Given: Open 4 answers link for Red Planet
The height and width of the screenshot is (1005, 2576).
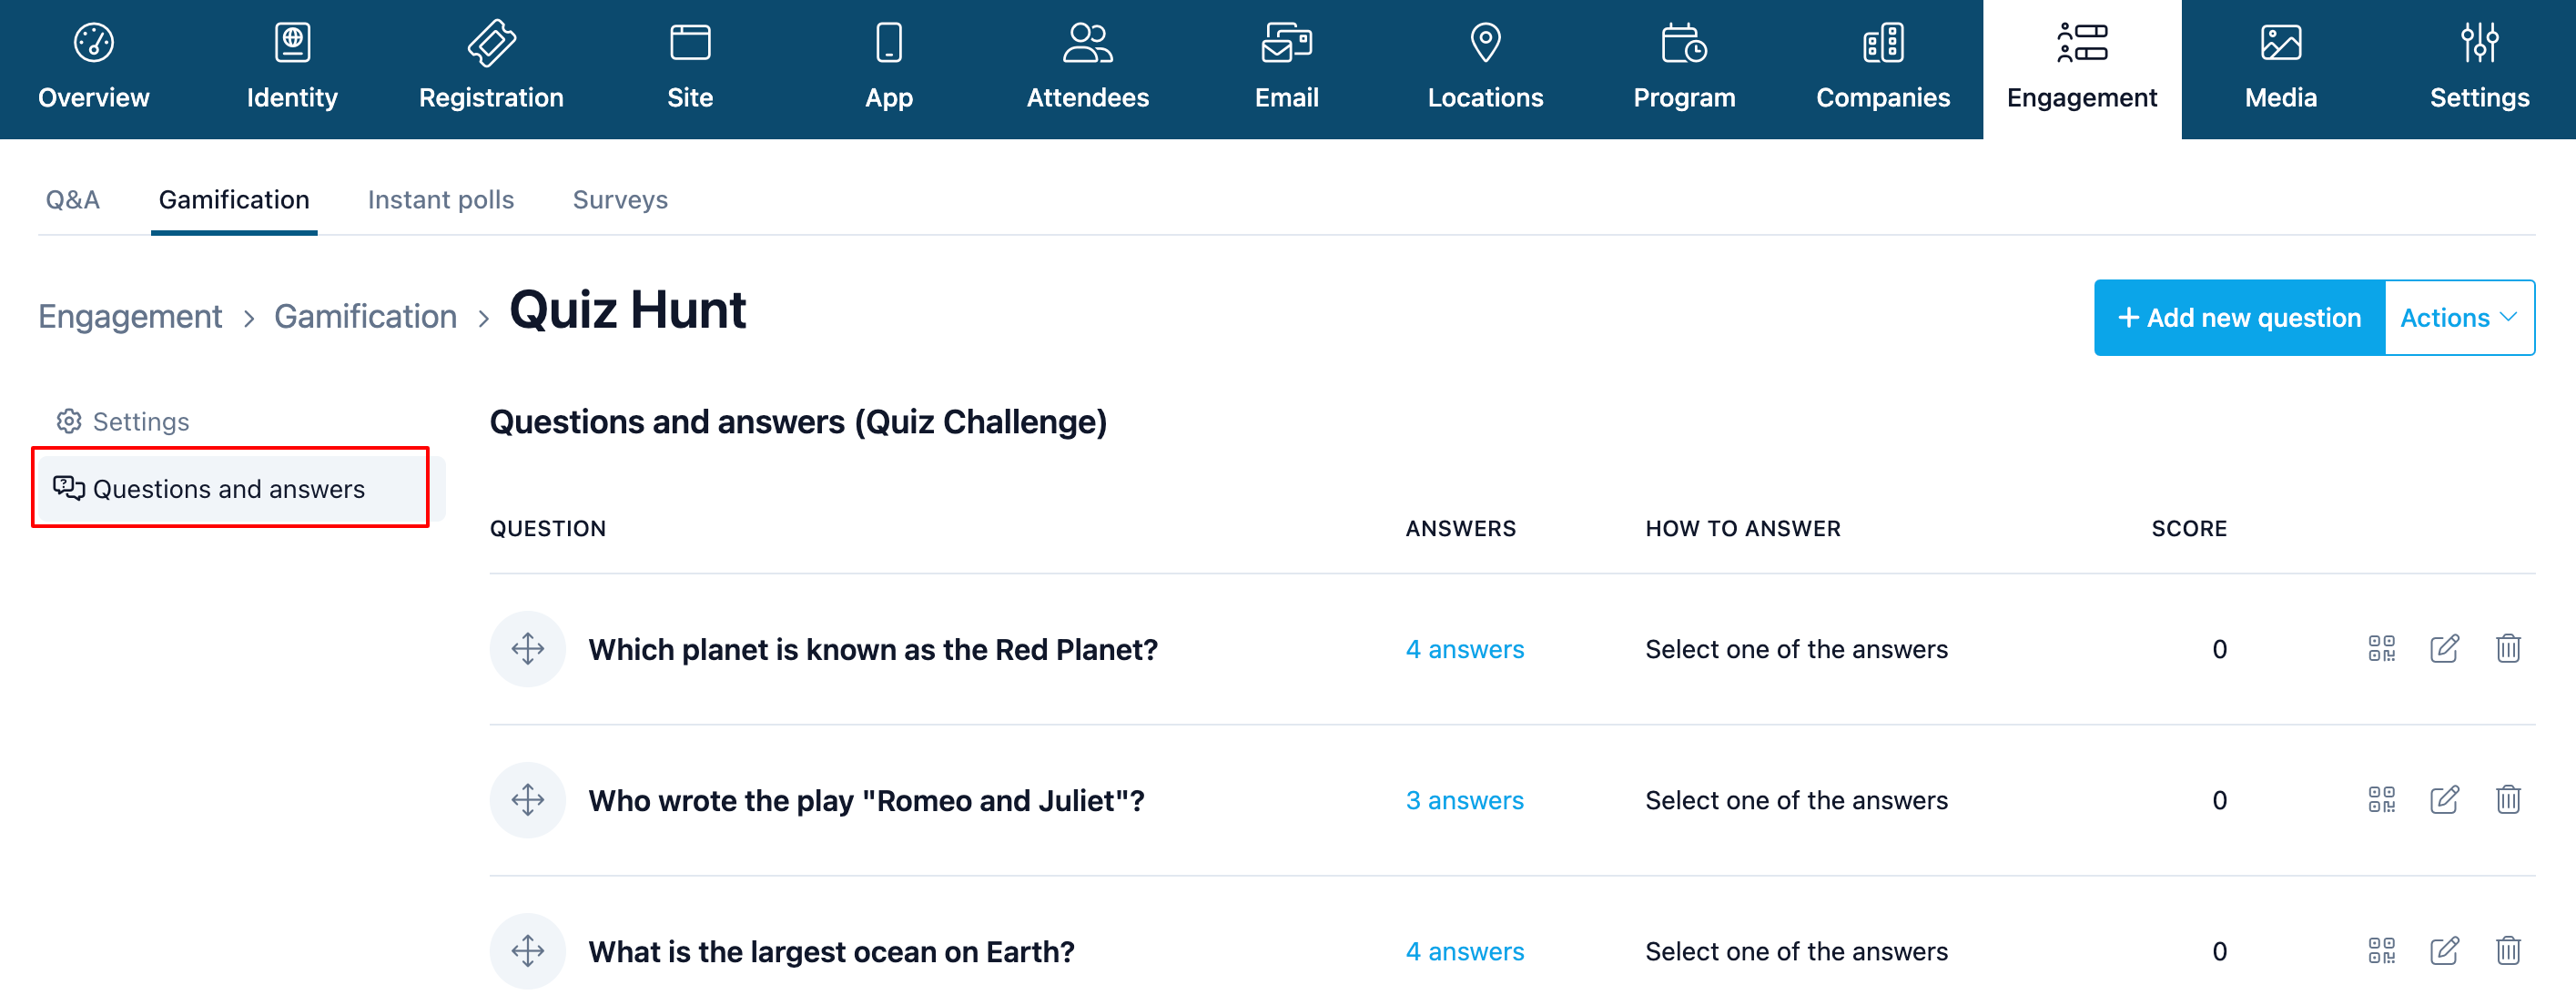Looking at the screenshot, I should pyautogui.click(x=1465, y=649).
